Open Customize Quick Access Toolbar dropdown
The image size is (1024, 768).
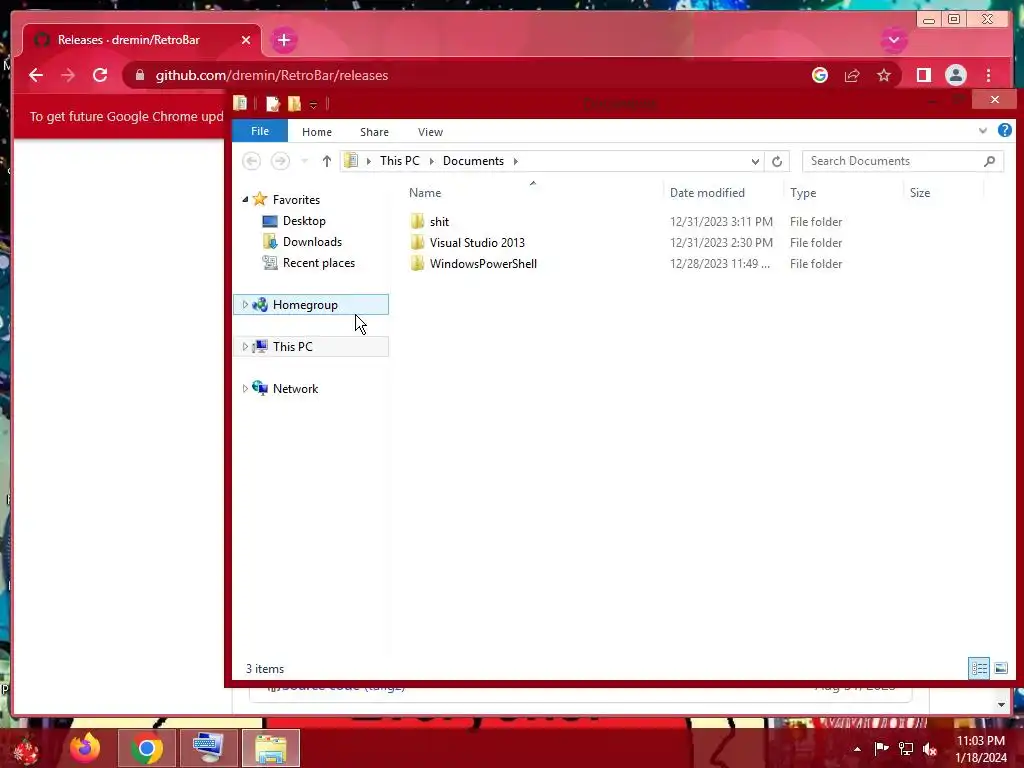click(313, 104)
